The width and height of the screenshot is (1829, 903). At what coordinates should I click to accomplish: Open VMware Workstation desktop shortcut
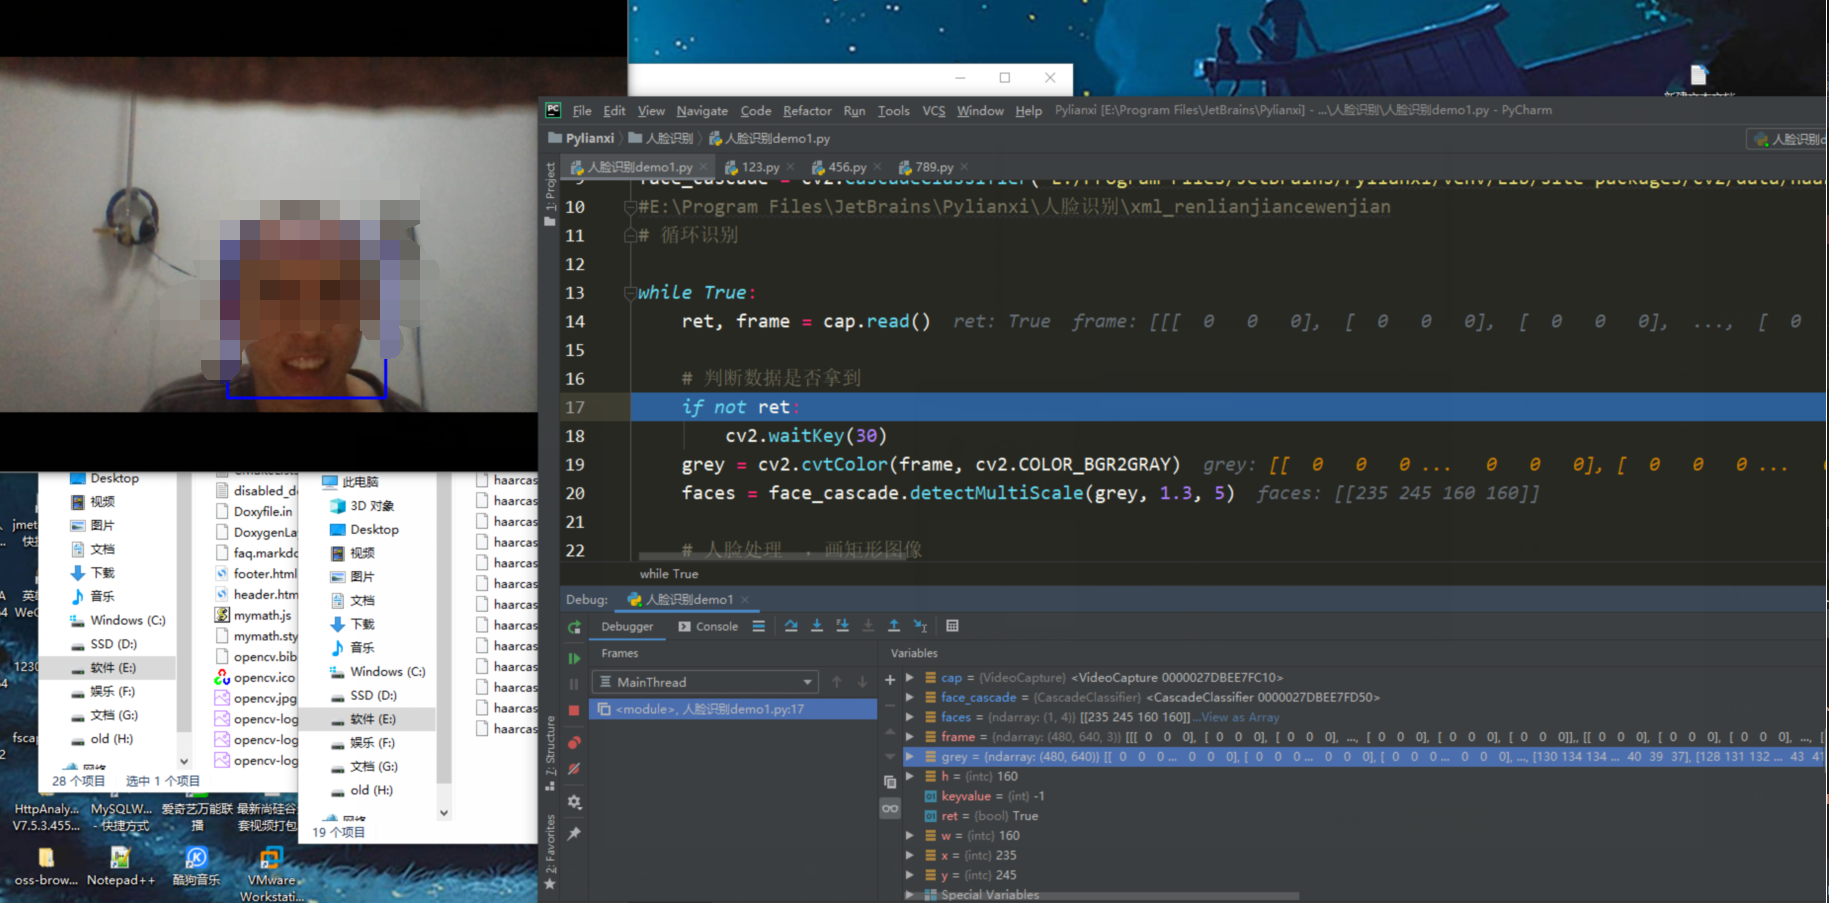click(x=271, y=874)
